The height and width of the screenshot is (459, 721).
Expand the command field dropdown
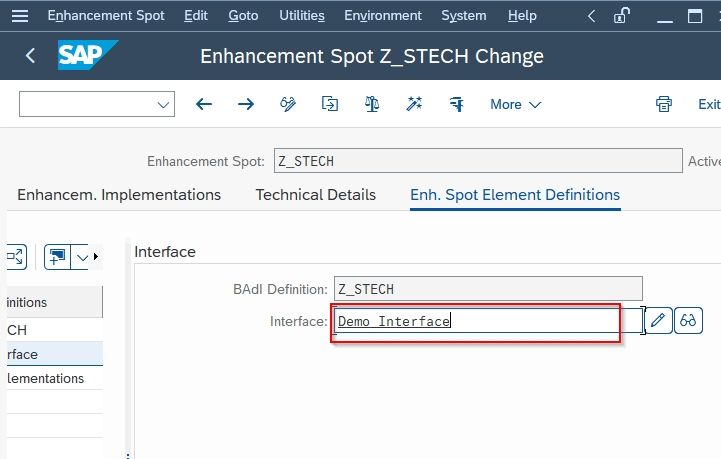[x=163, y=104]
